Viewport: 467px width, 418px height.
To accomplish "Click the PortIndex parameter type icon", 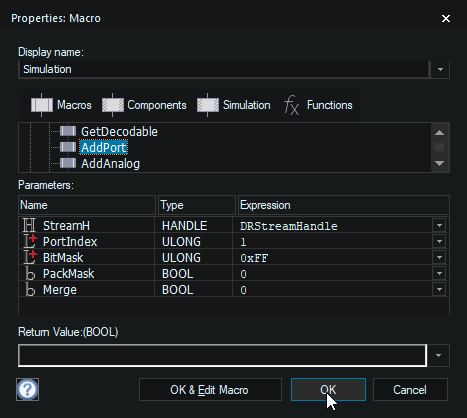I will (x=30, y=241).
